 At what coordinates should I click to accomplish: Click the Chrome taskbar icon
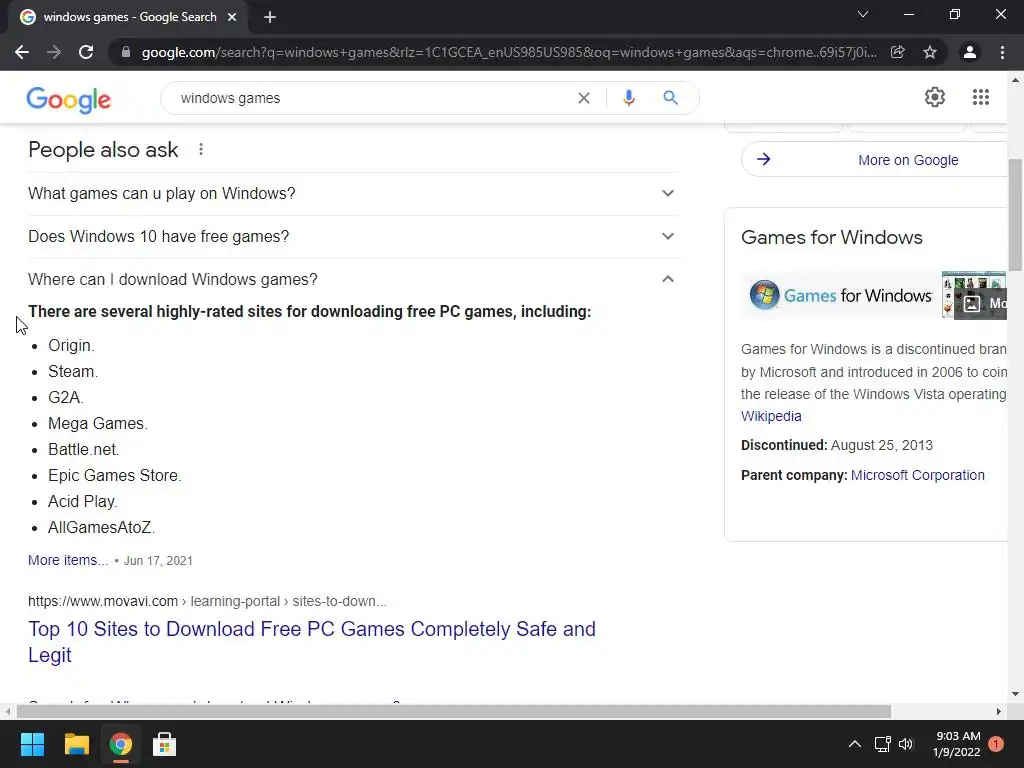pyautogui.click(x=121, y=744)
